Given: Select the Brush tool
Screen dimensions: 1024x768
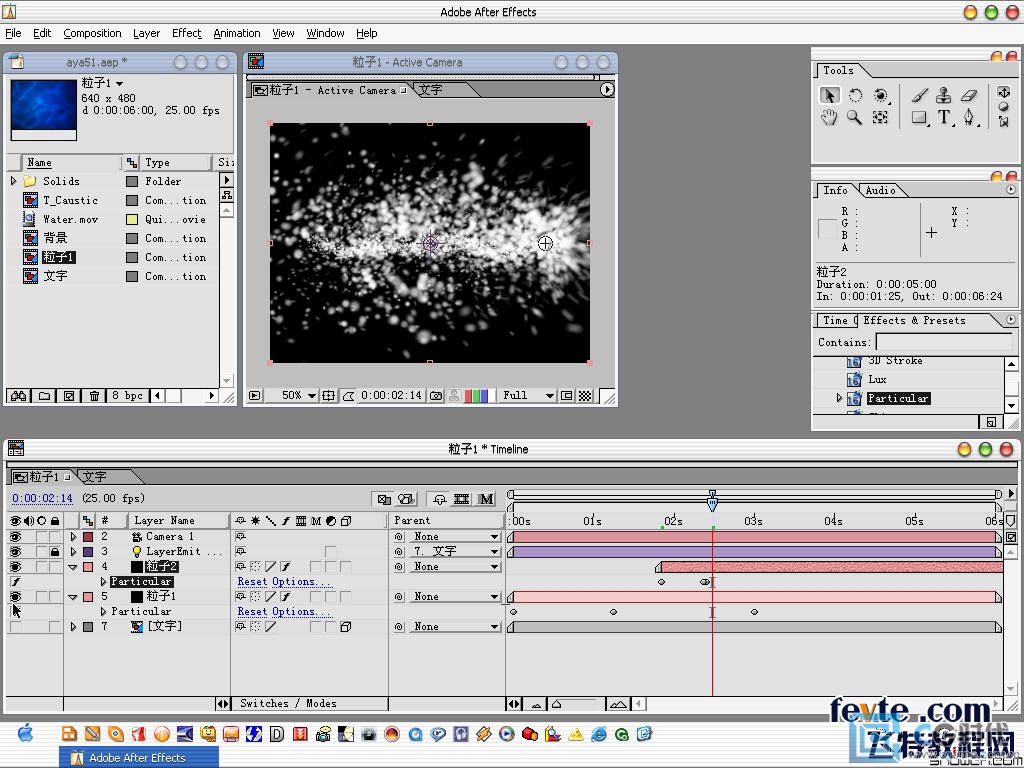Looking at the screenshot, I should click(x=920, y=95).
